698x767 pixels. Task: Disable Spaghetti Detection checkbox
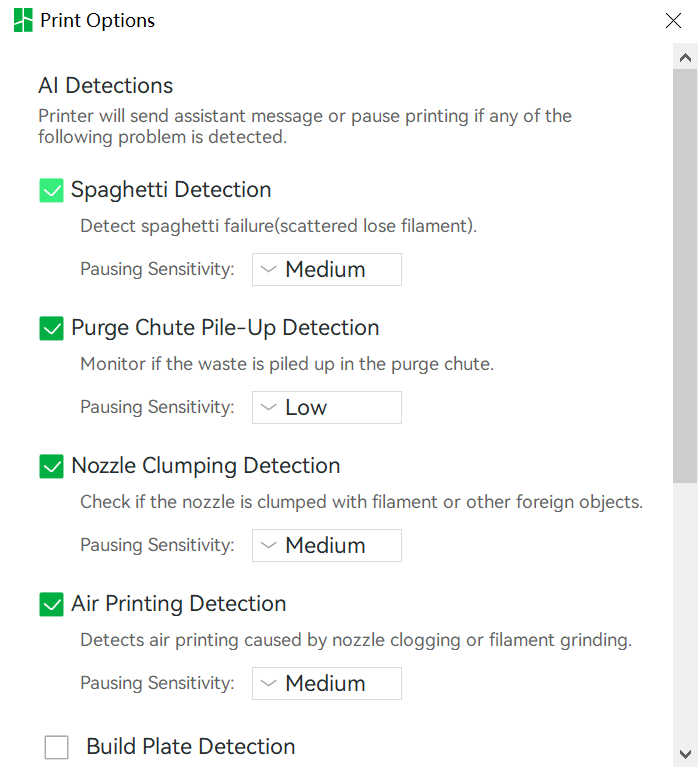pyautogui.click(x=51, y=190)
